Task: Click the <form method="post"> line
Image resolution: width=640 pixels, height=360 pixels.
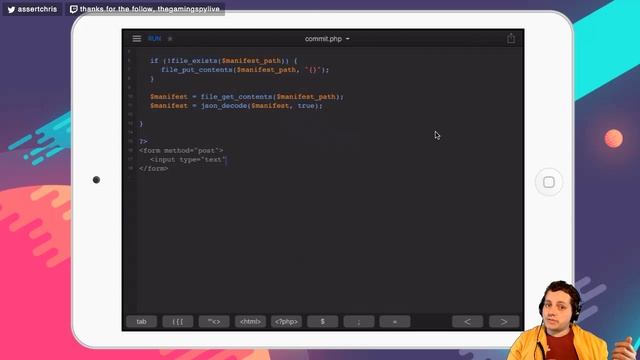Action: point(181,151)
